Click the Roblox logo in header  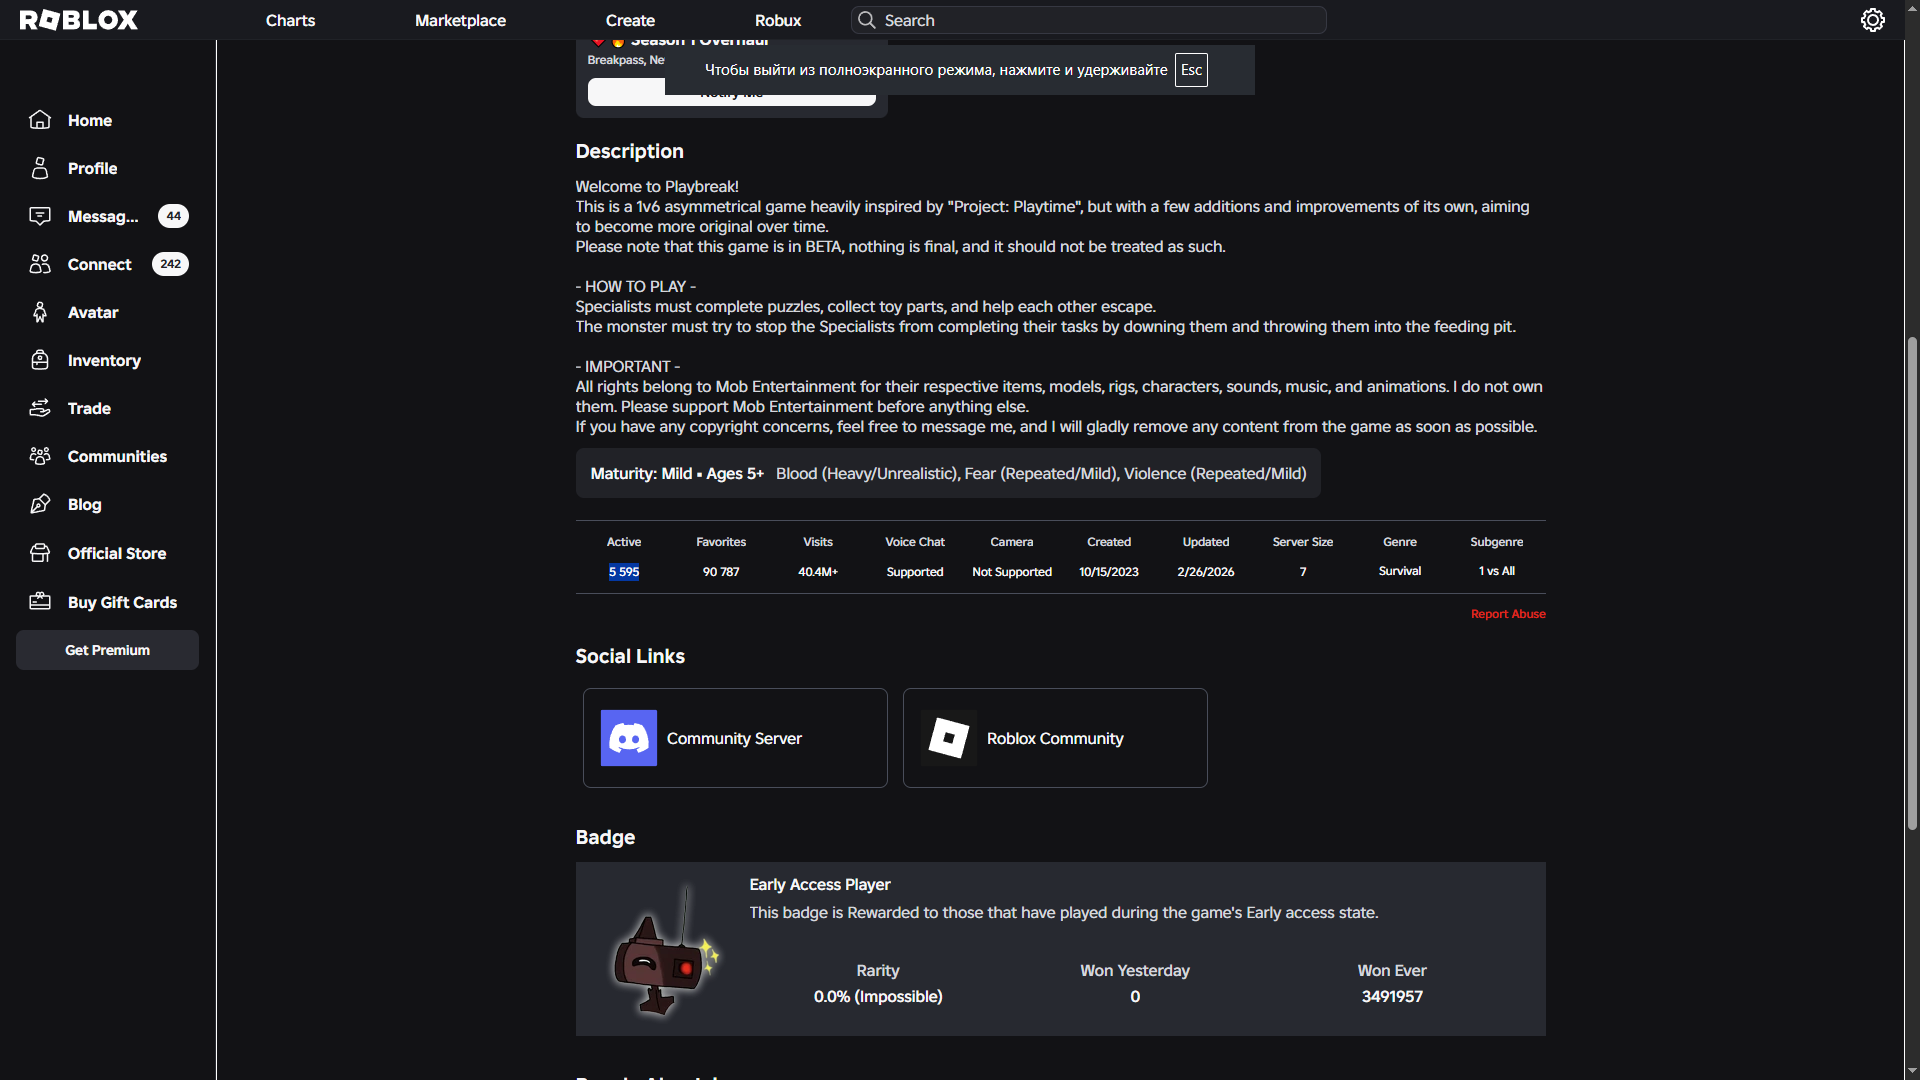pyautogui.click(x=78, y=20)
